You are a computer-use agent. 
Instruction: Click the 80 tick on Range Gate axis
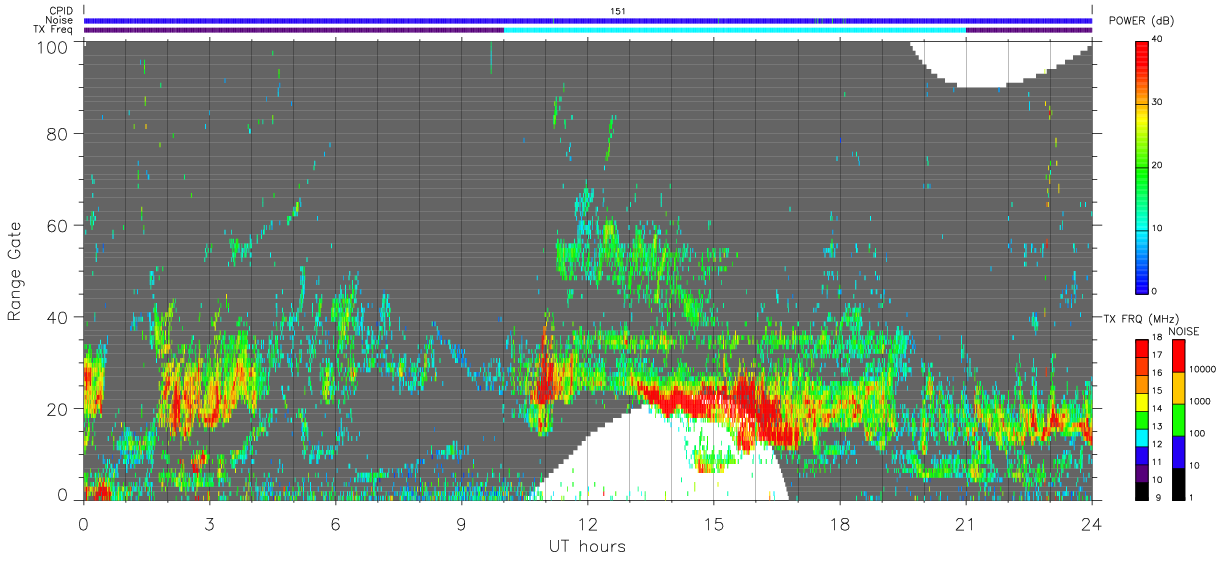(58, 133)
